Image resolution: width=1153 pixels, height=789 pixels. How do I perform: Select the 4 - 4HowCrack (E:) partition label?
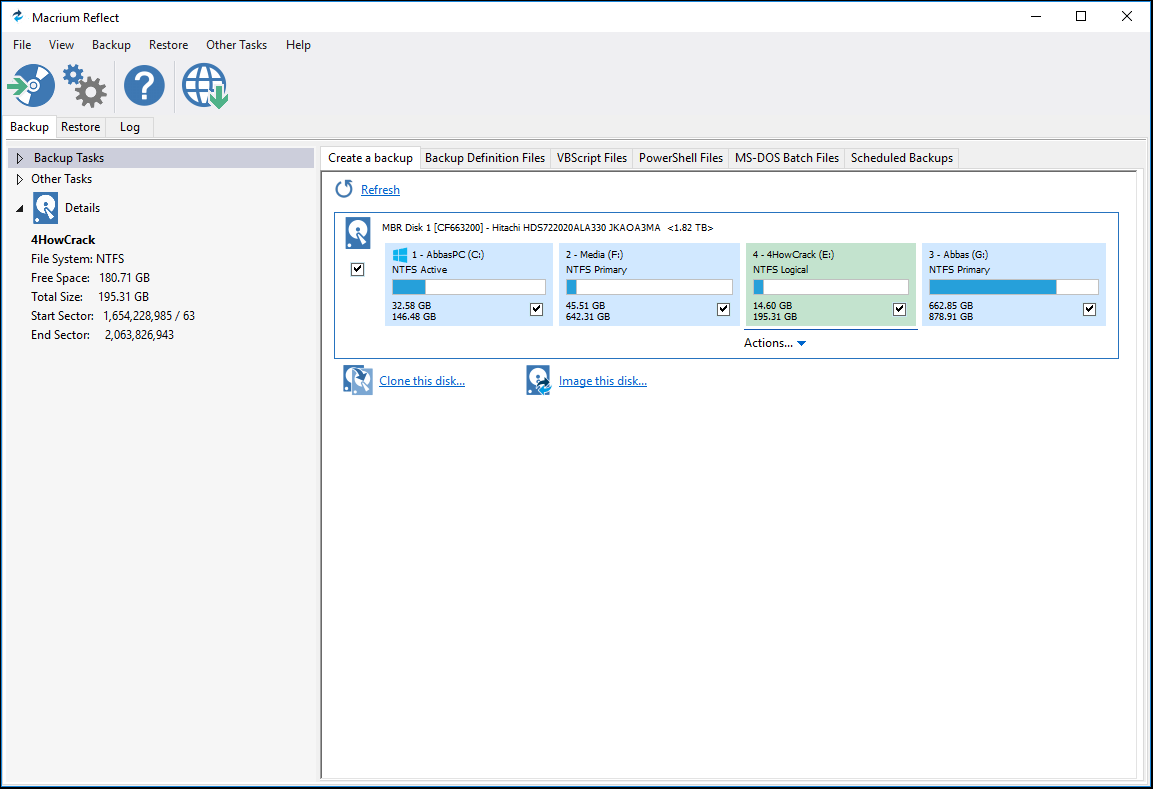tap(793, 254)
